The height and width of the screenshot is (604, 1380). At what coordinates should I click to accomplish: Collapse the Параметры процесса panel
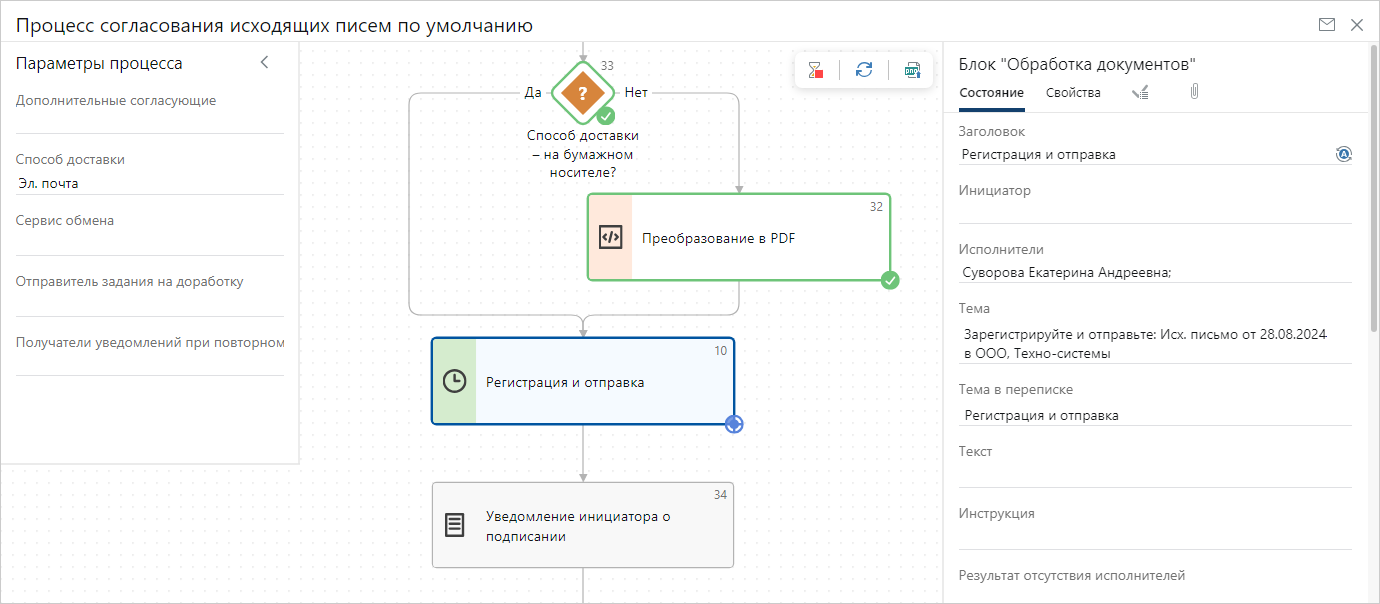265,63
